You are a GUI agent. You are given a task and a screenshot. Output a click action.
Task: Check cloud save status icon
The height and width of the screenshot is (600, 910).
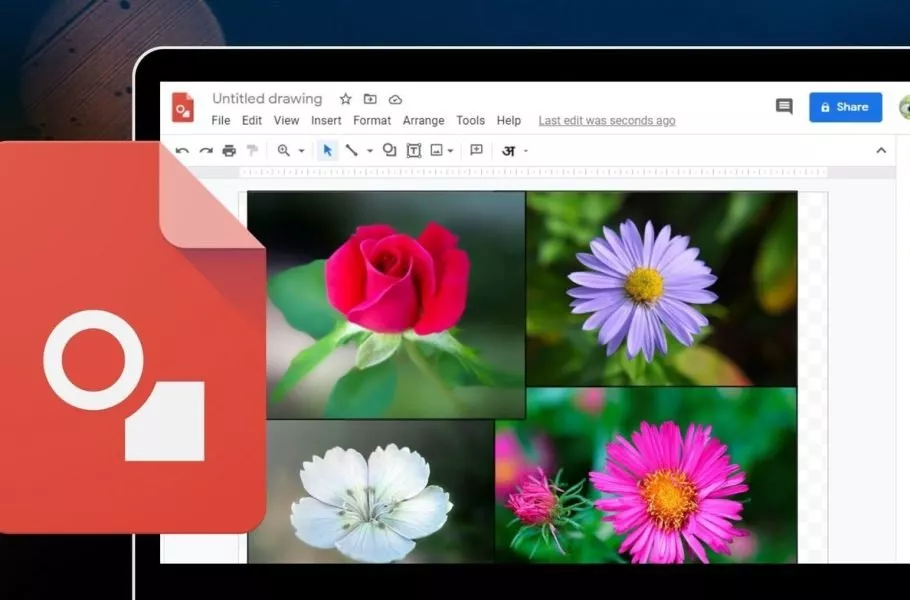point(395,100)
